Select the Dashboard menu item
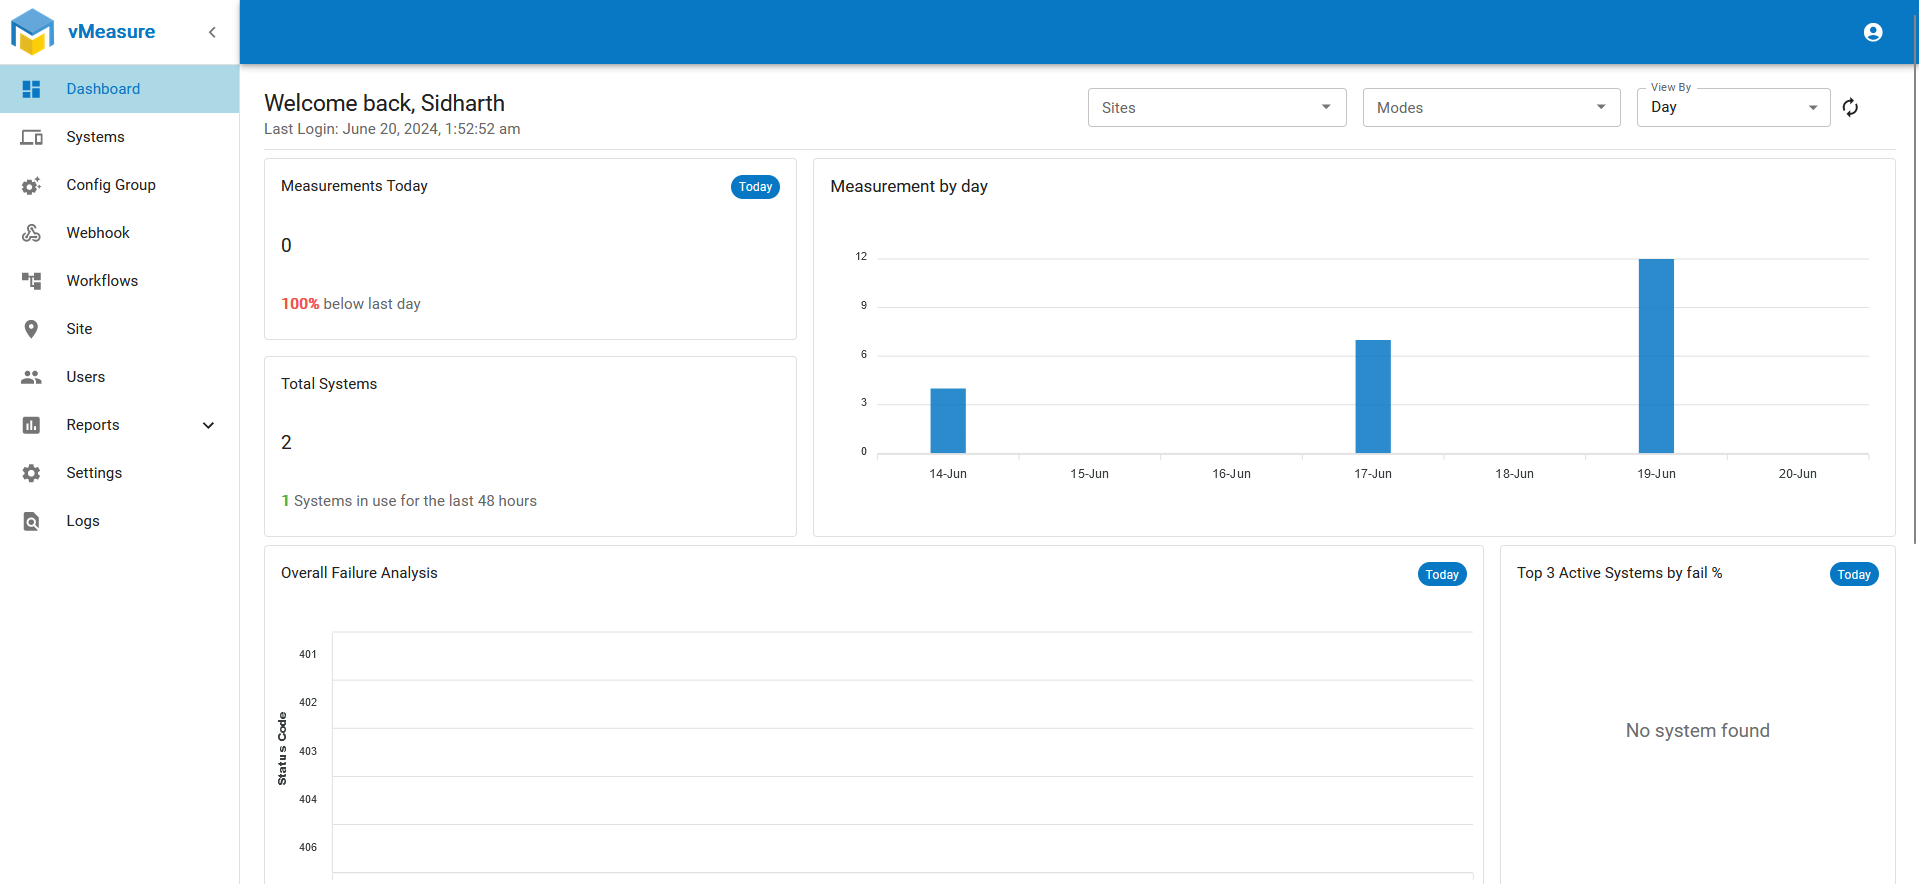 coord(120,89)
